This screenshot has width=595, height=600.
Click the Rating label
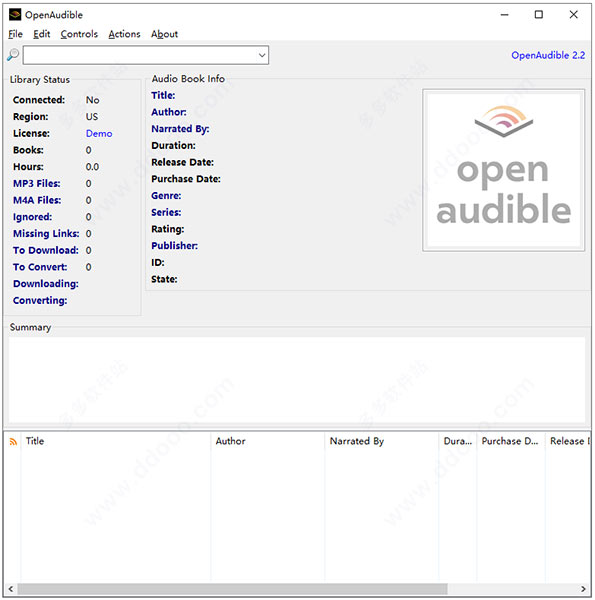click(168, 229)
